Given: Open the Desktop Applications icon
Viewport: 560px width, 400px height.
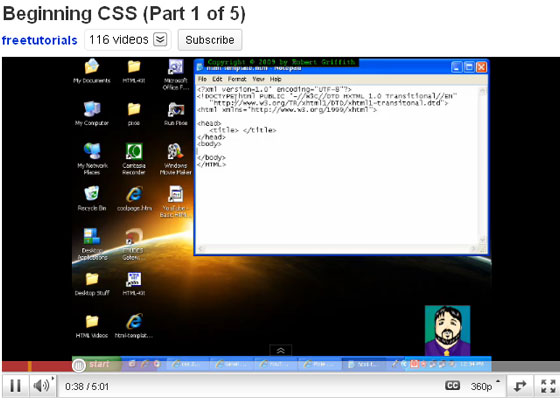Looking at the screenshot, I should click(92, 244).
